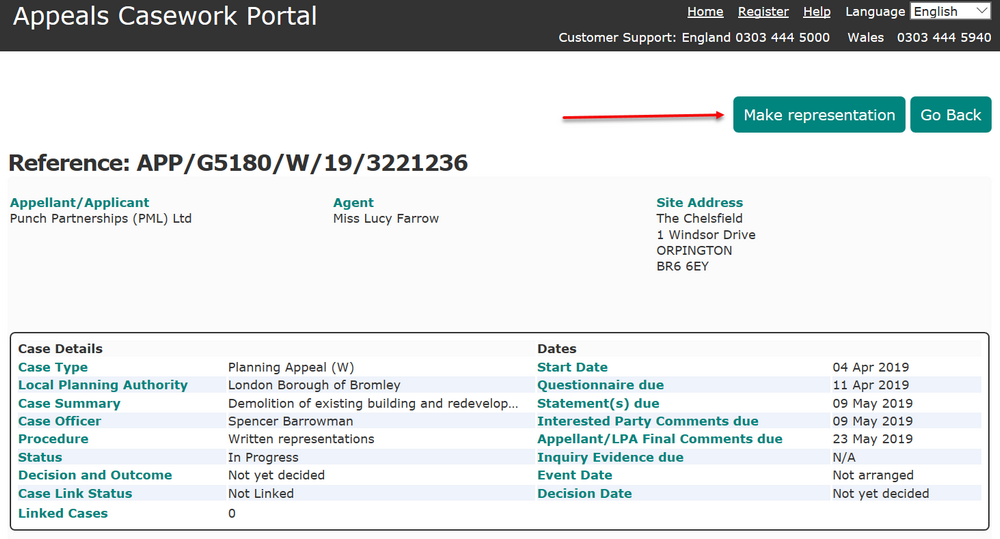This screenshot has width=1000, height=539.
Task: Click the In Progress status value
Action: pos(263,457)
